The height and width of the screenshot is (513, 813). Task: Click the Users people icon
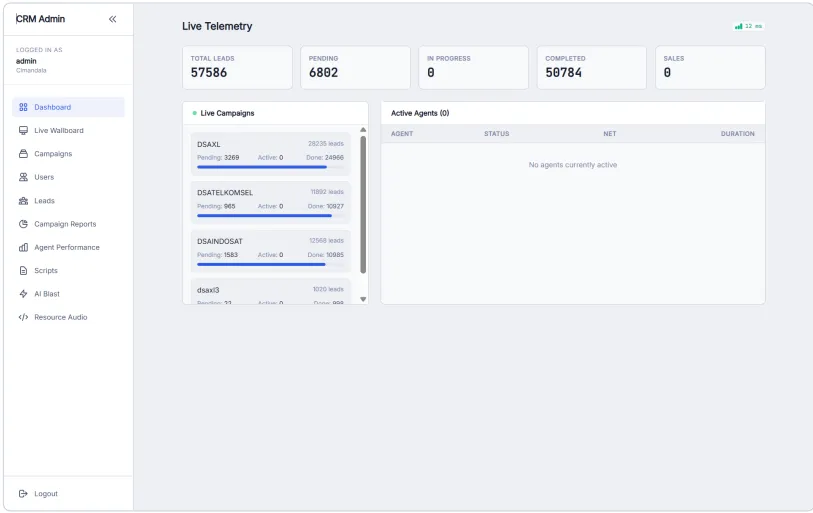click(23, 177)
